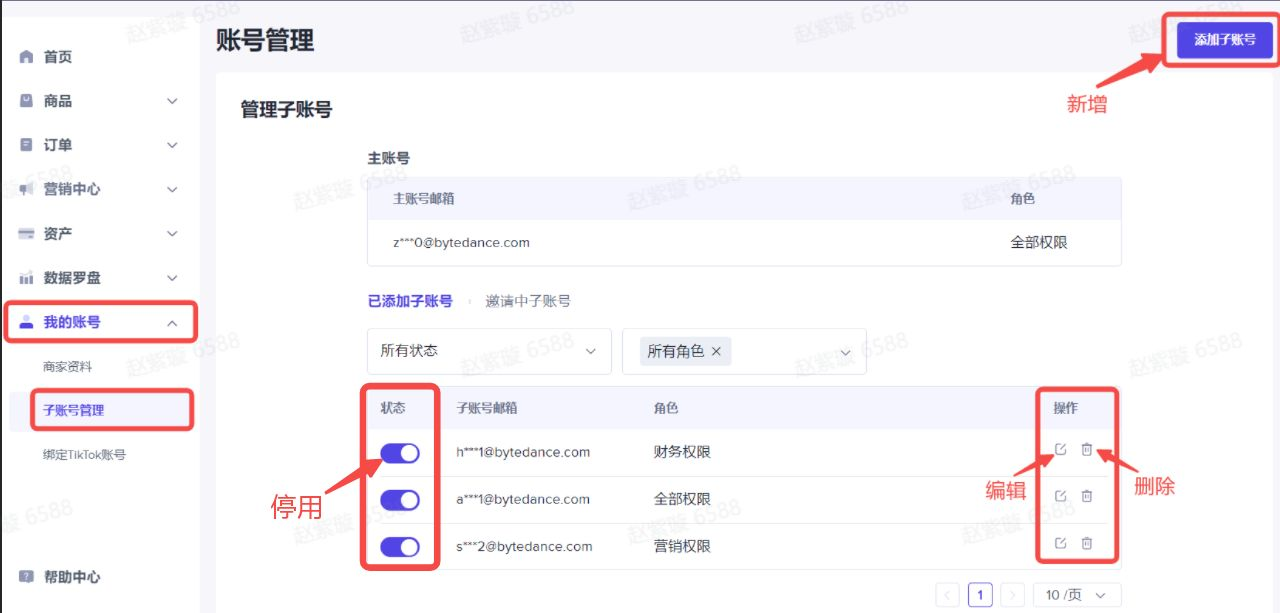Screen dimensions: 1280x613
Task: Switch to the 邀请中子账号 tab
Action: (x=528, y=301)
